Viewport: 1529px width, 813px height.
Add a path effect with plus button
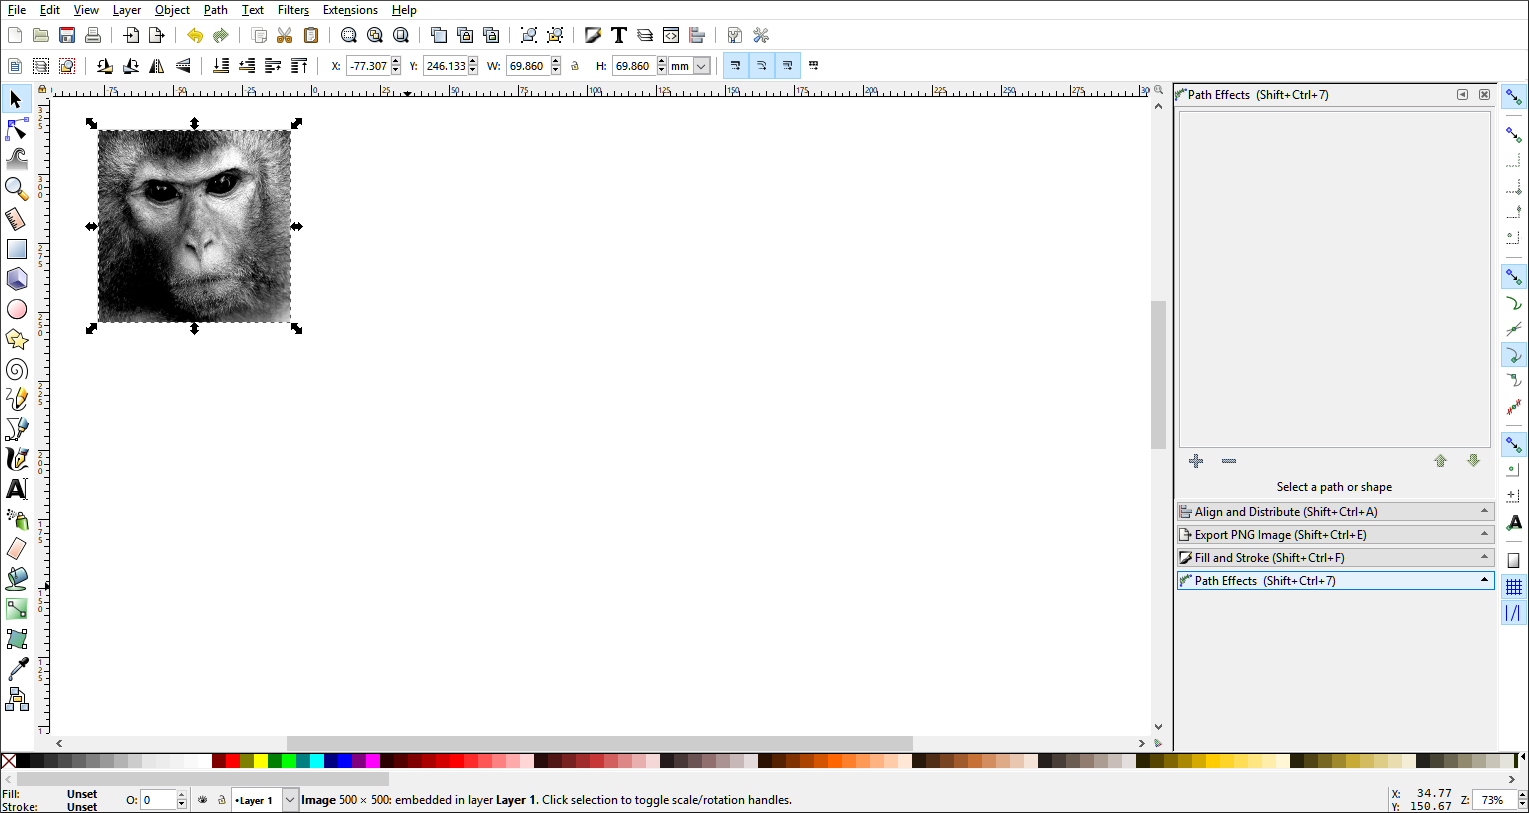click(x=1196, y=461)
